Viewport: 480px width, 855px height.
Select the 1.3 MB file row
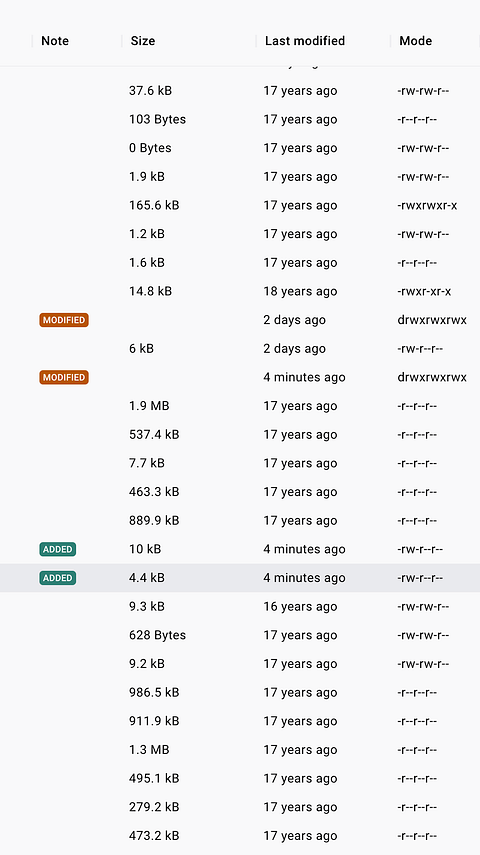click(240, 750)
